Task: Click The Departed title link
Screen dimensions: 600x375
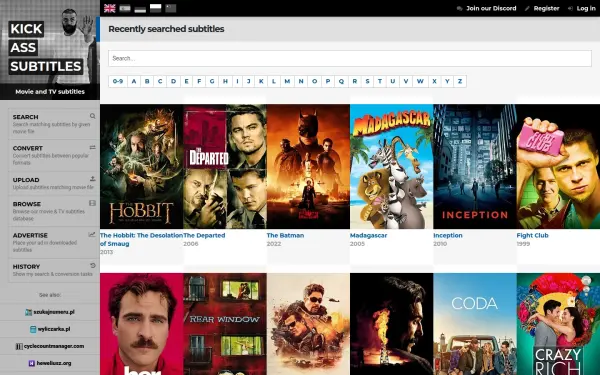Action: tap(204, 235)
